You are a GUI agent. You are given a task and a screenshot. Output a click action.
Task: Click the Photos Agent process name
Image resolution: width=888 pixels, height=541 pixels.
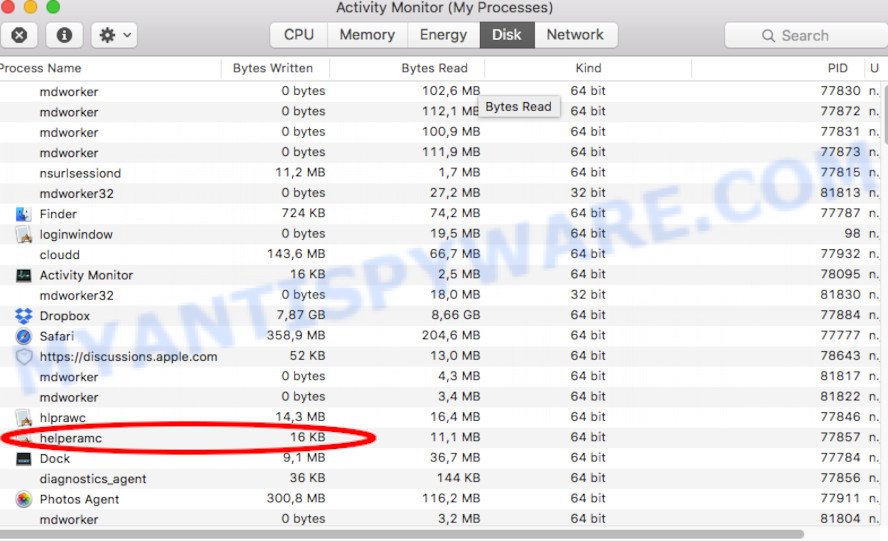pyautogui.click(x=79, y=500)
